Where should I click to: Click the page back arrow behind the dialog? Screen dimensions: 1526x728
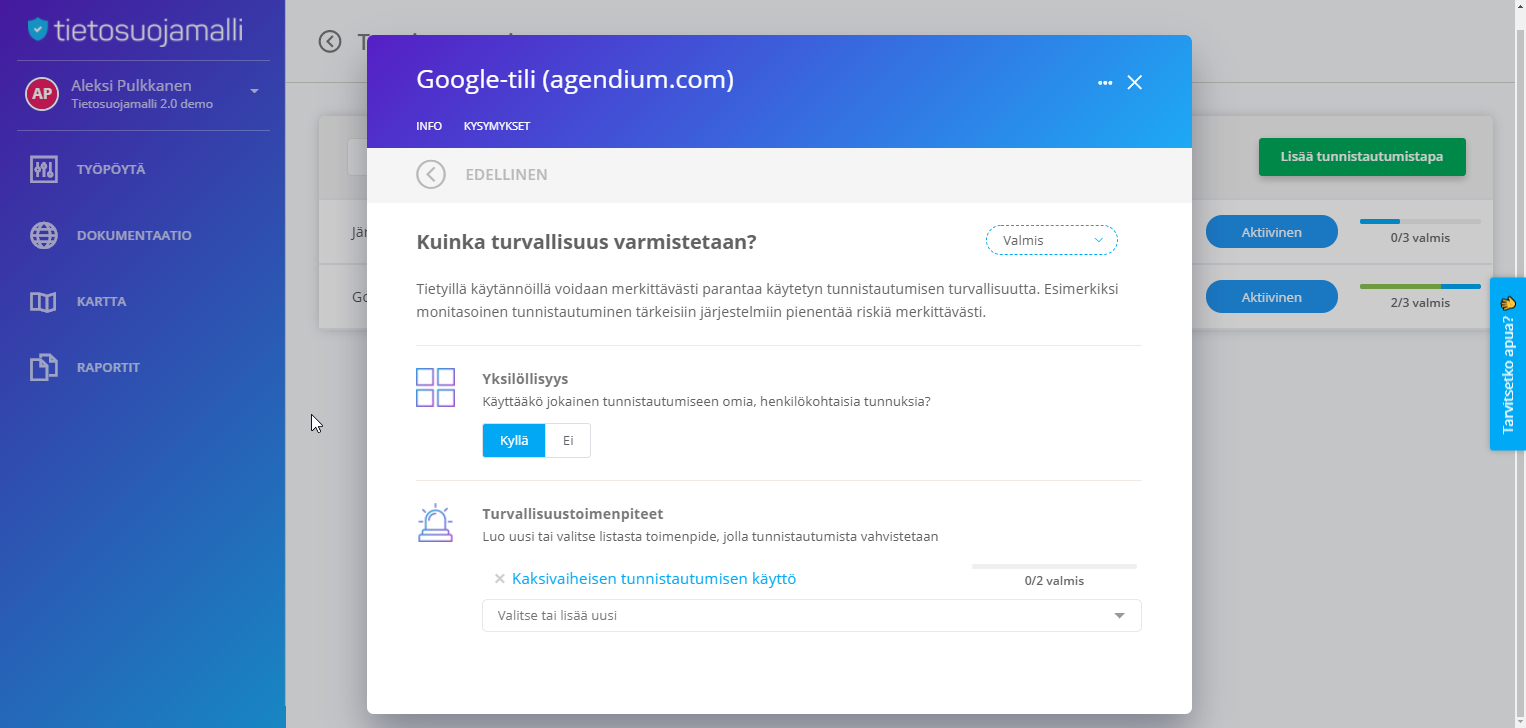coord(330,41)
